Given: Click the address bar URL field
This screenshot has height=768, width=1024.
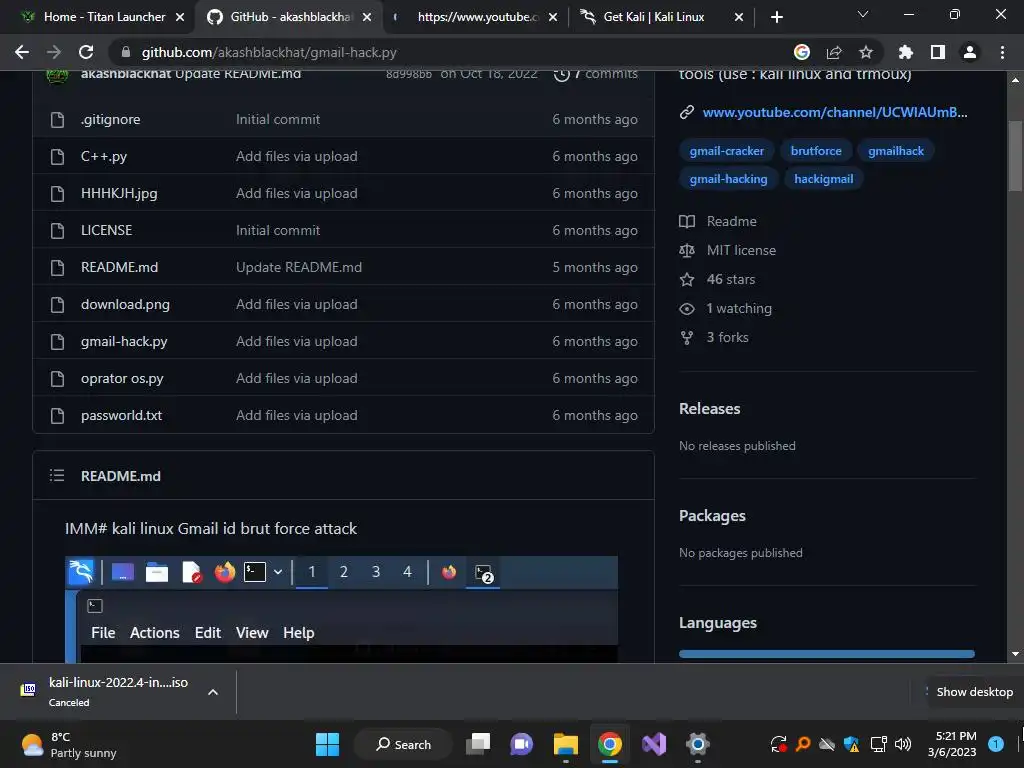Looking at the screenshot, I should [451, 52].
